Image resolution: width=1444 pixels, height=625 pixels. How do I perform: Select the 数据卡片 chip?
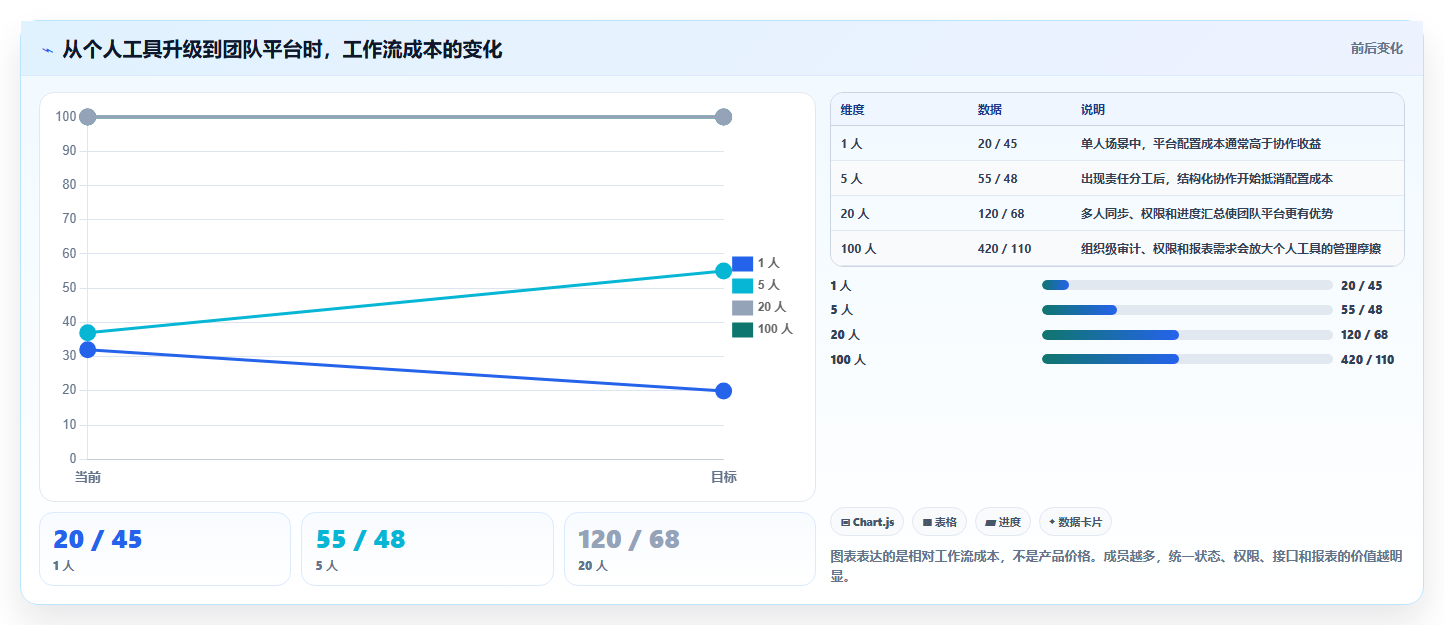tap(1075, 522)
